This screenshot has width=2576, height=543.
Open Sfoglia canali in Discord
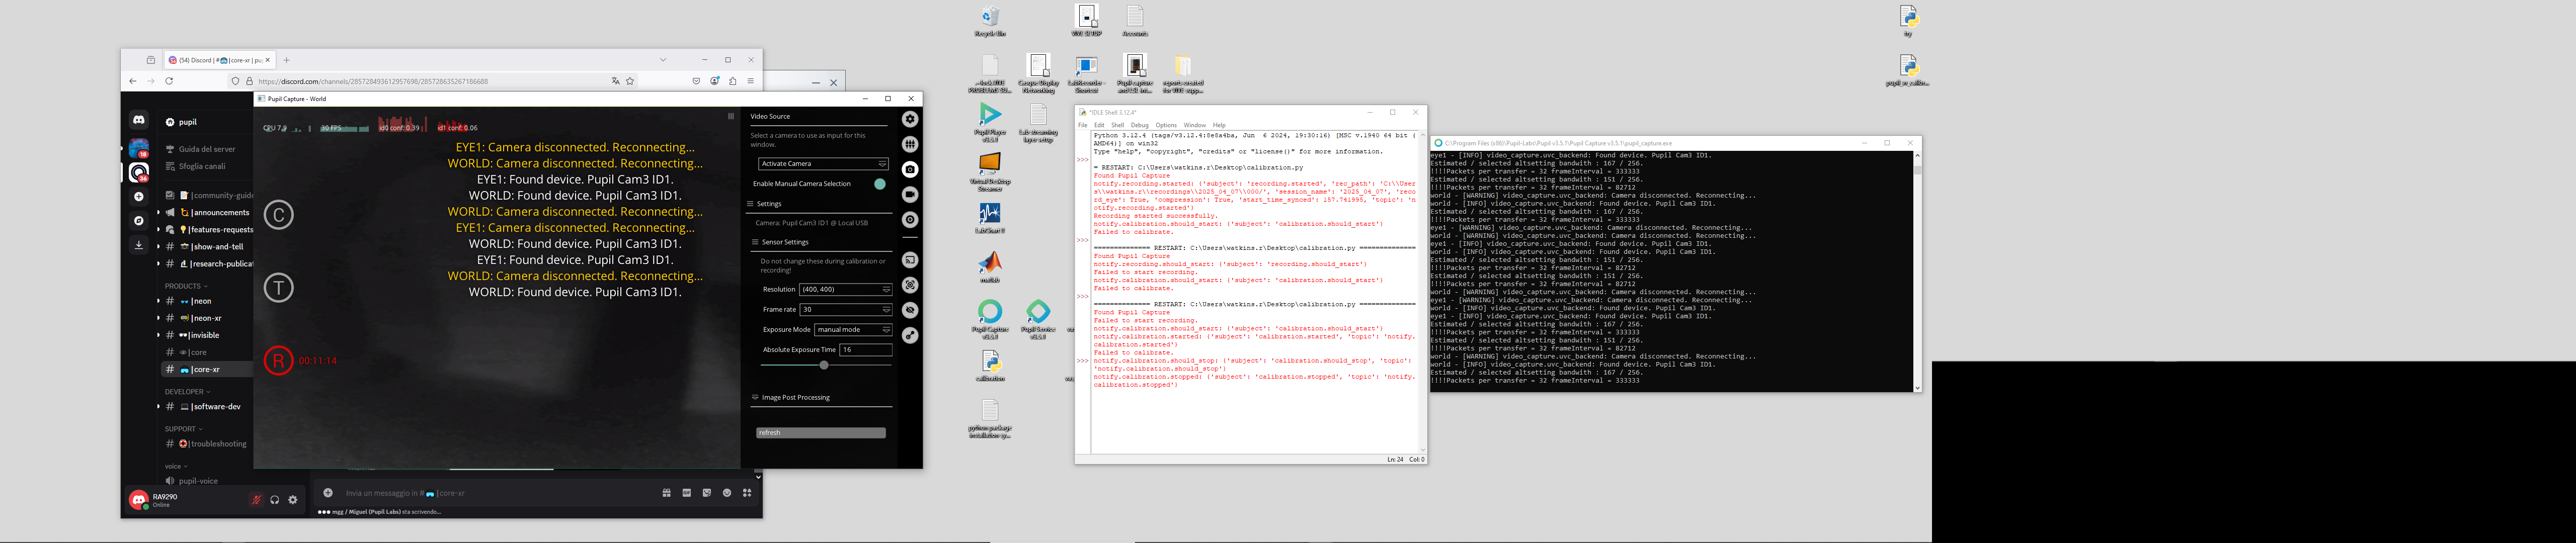click(x=201, y=166)
